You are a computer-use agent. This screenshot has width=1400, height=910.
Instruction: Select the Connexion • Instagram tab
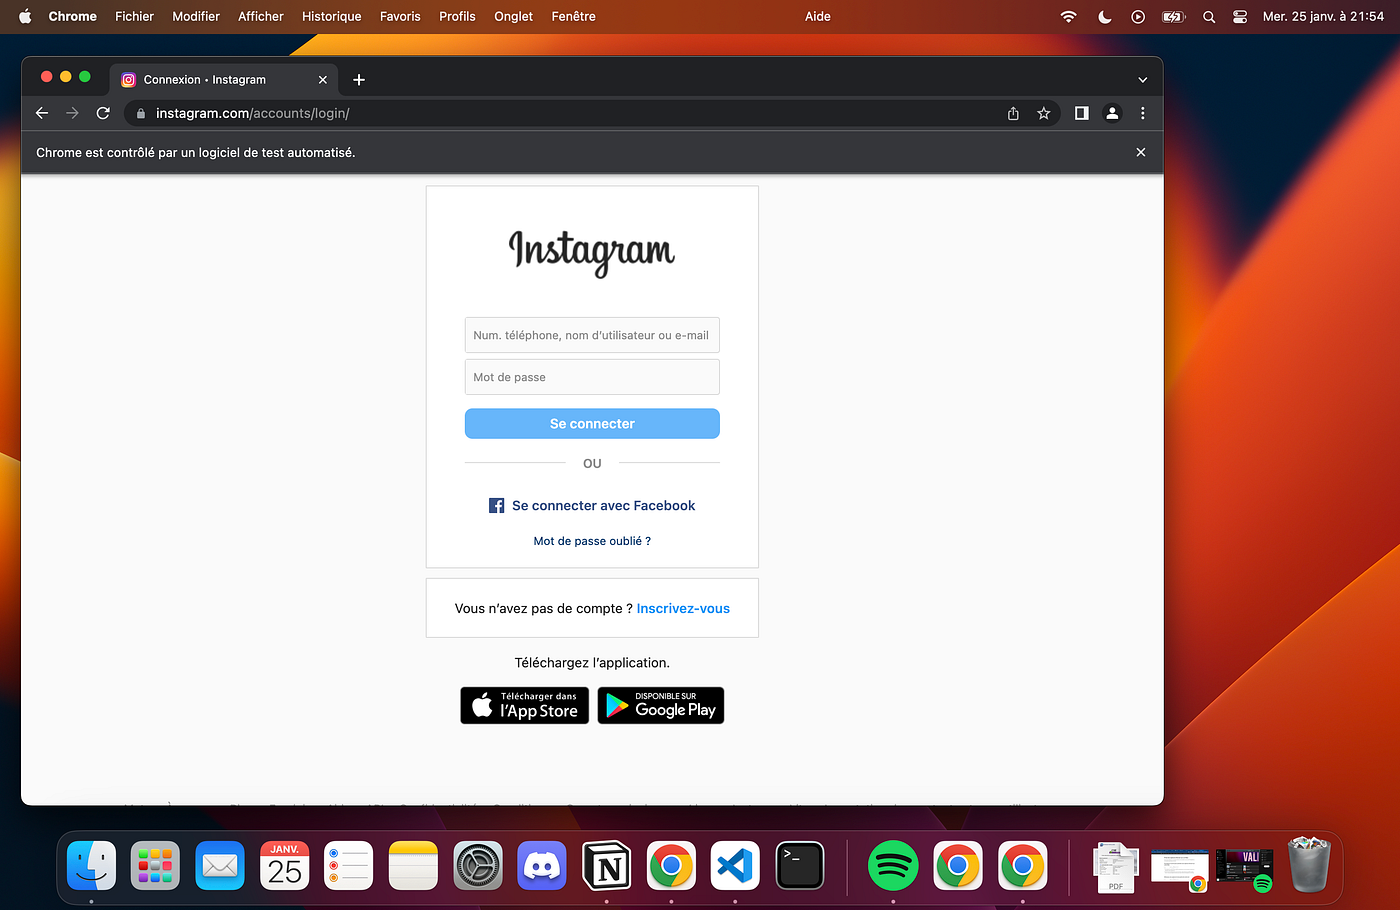click(225, 80)
